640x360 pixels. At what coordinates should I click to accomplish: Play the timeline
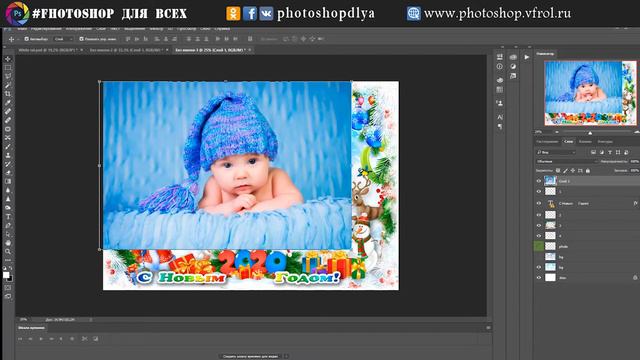[41, 339]
